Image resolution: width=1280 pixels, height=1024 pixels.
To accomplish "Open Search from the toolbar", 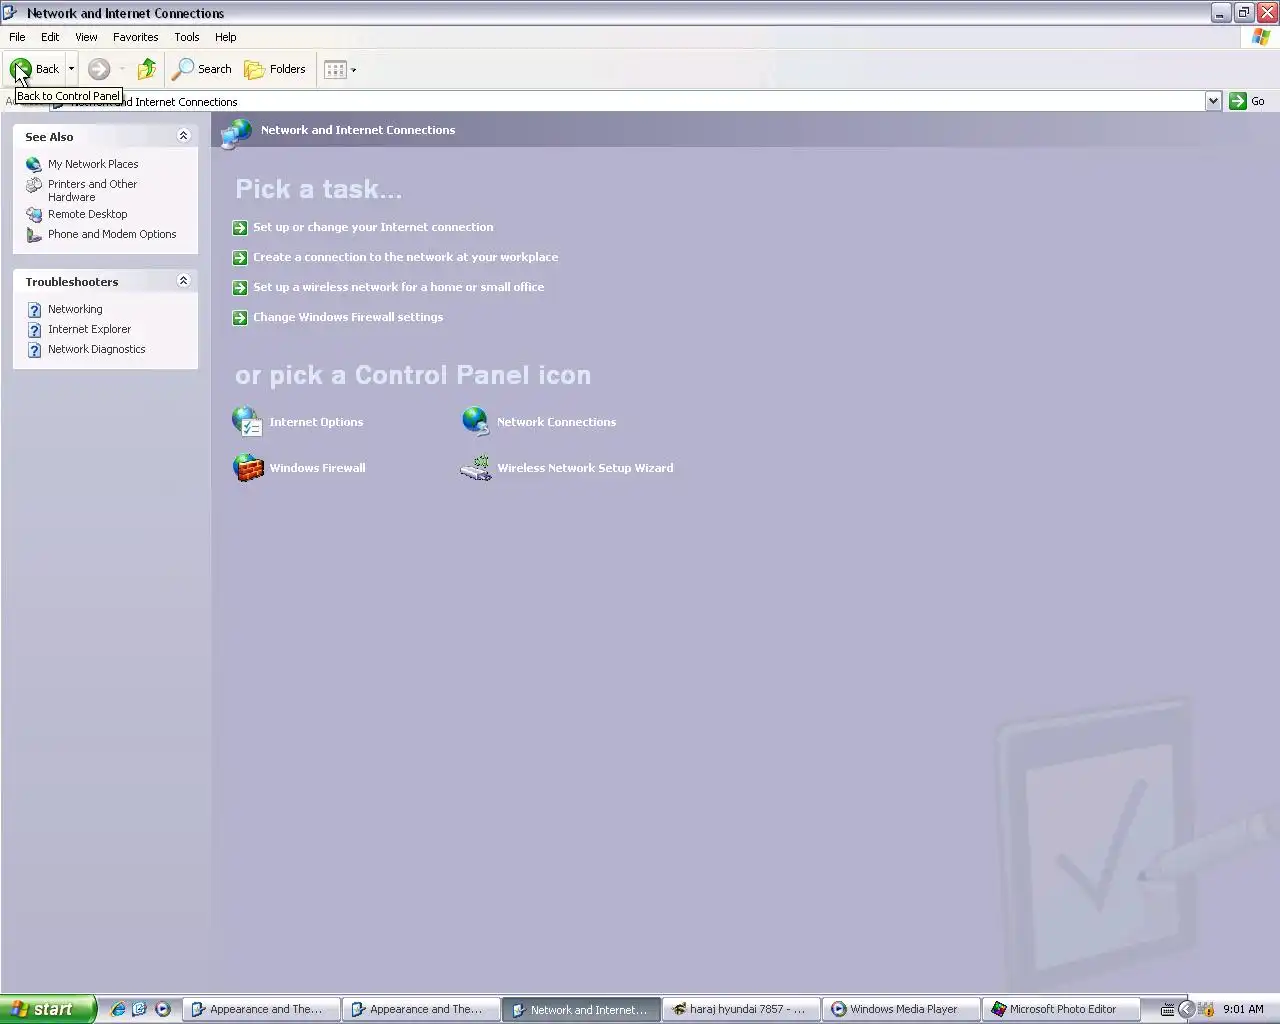I will point(203,69).
